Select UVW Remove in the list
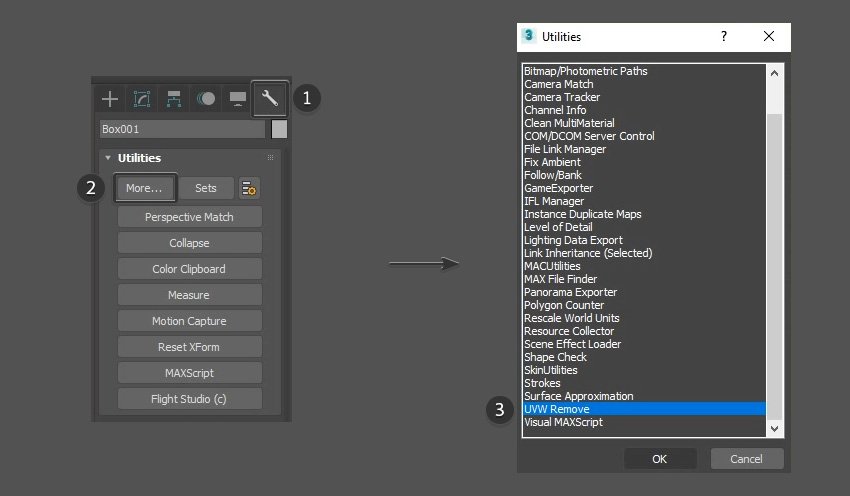Image resolution: width=850 pixels, height=496 pixels. (643, 409)
